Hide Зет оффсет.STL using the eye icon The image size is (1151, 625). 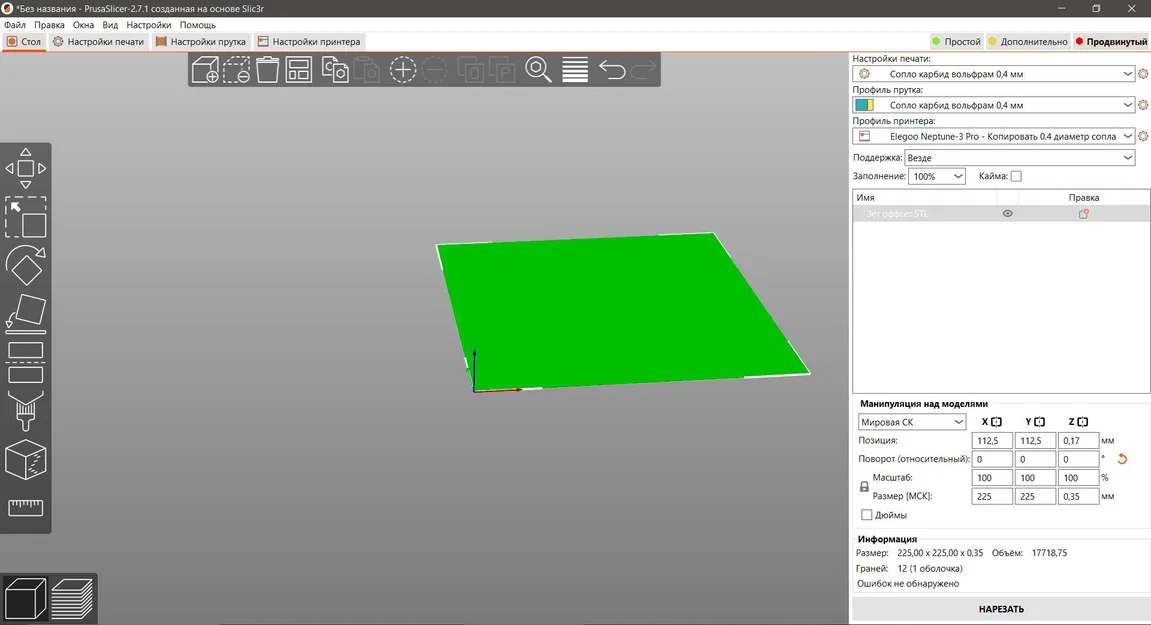click(x=1007, y=213)
